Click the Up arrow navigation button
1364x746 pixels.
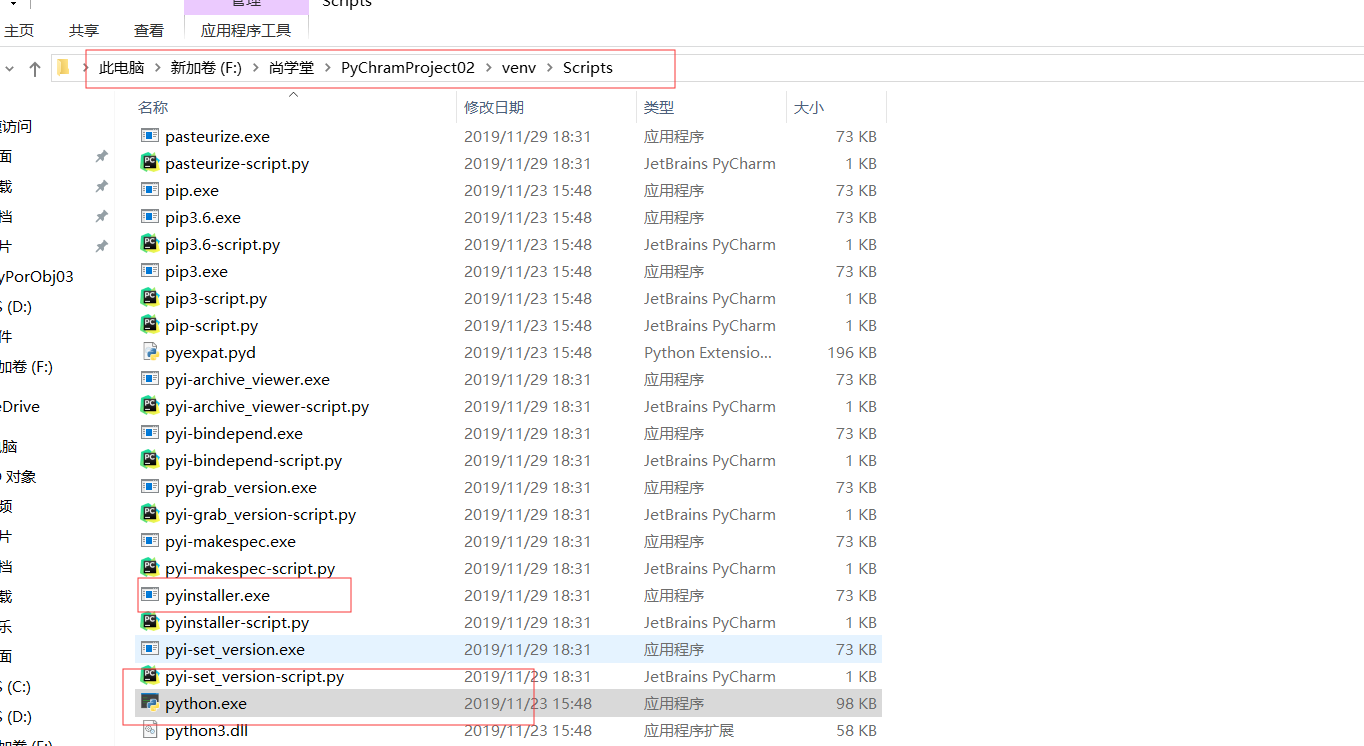click(35, 68)
